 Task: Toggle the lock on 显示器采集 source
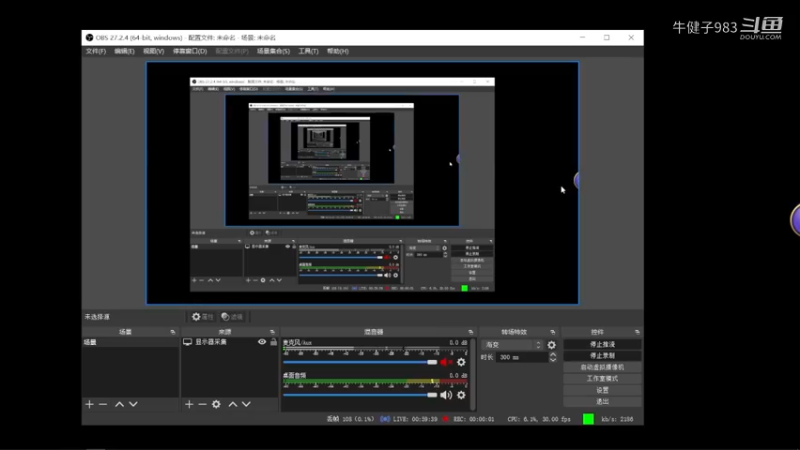(273, 342)
